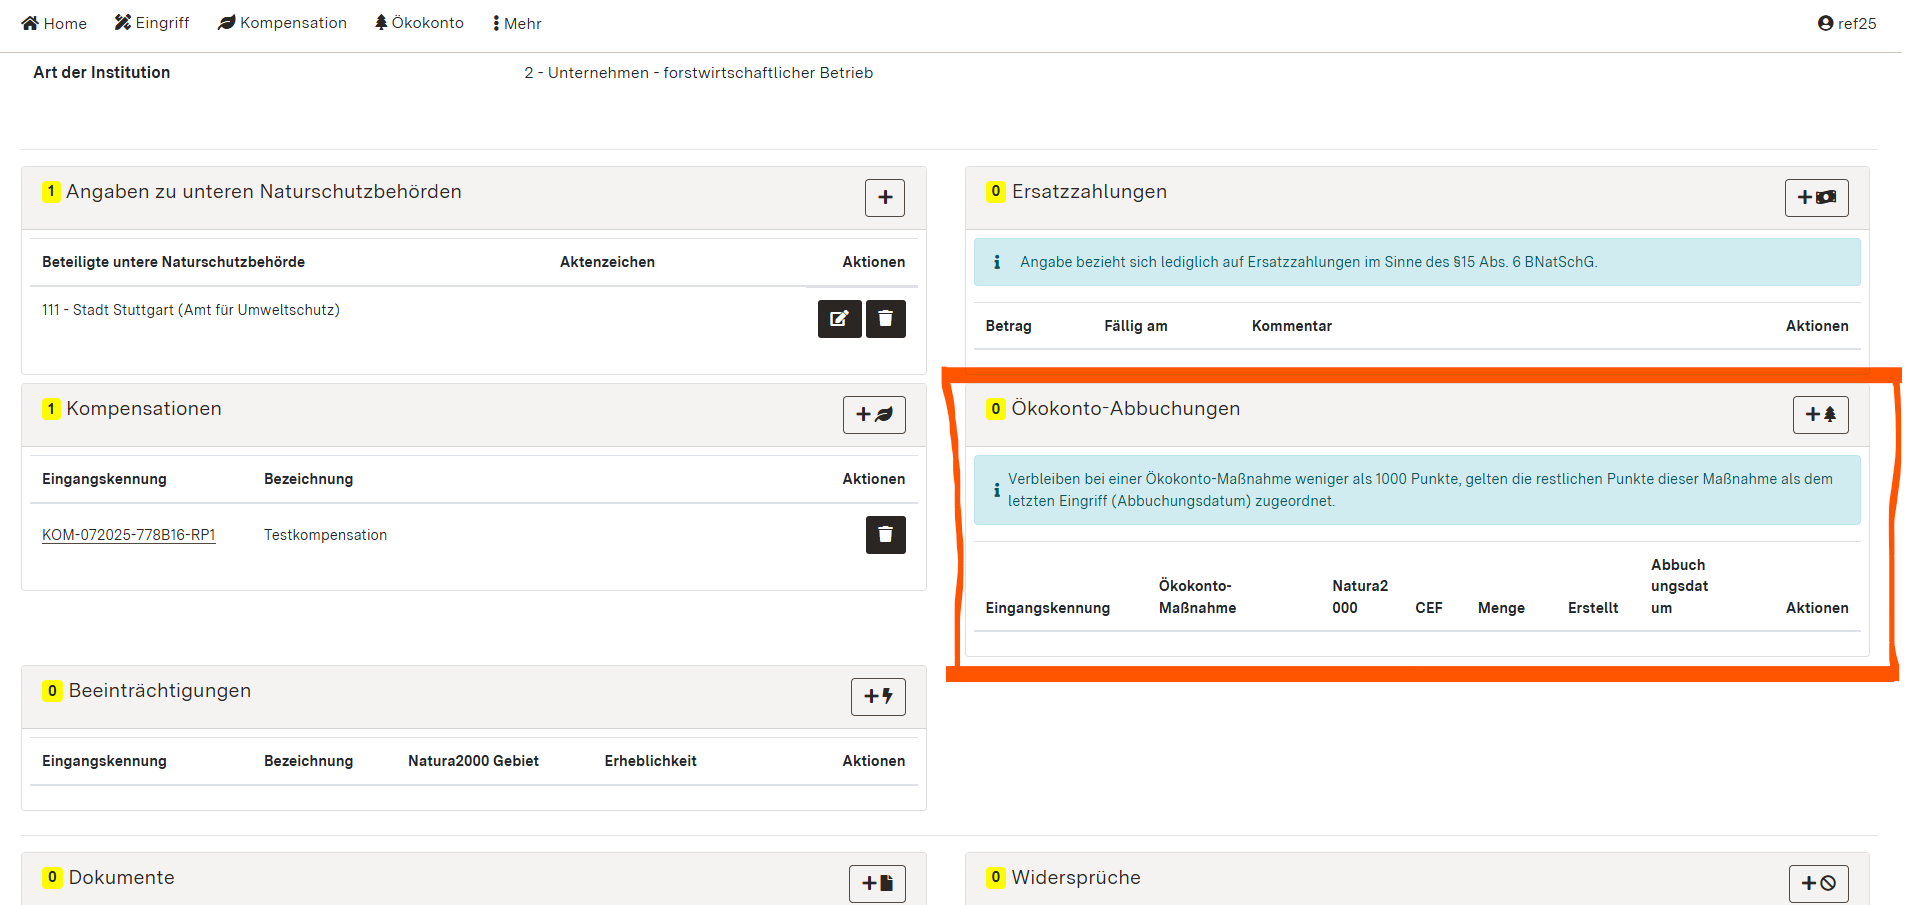This screenshot has height=905, width=1909.
Task: Add a new Ersatzzahlung payment
Action: [1816, 198]
